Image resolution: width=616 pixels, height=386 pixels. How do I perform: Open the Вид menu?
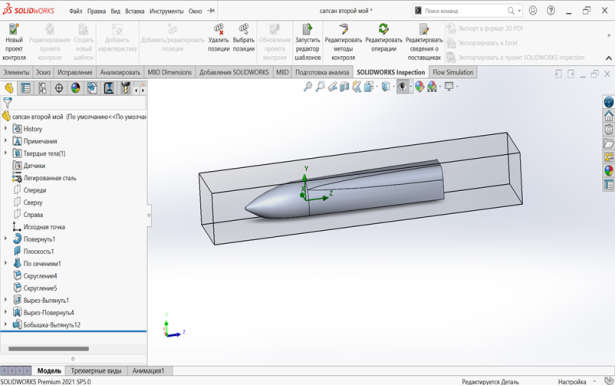[116, 11]
